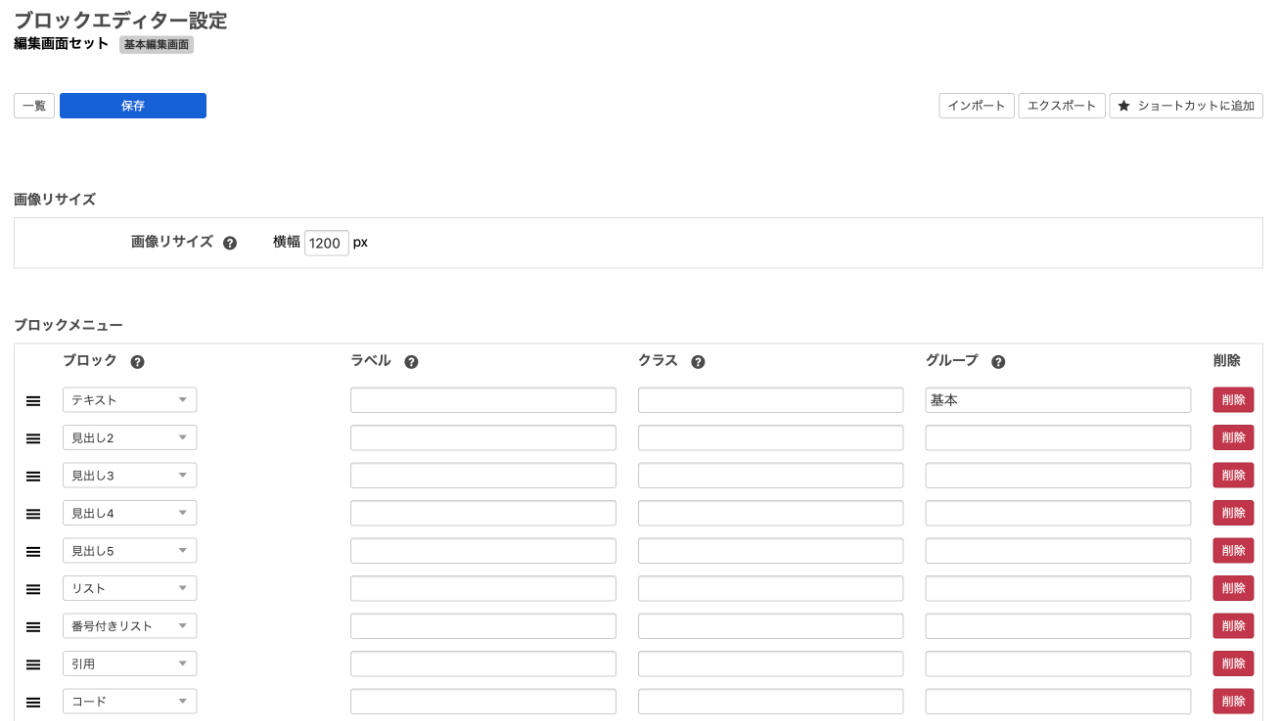Open the 見出し2 block type dropdown
This screenshot has width=1280, height=721.
[x=129, y=437]
